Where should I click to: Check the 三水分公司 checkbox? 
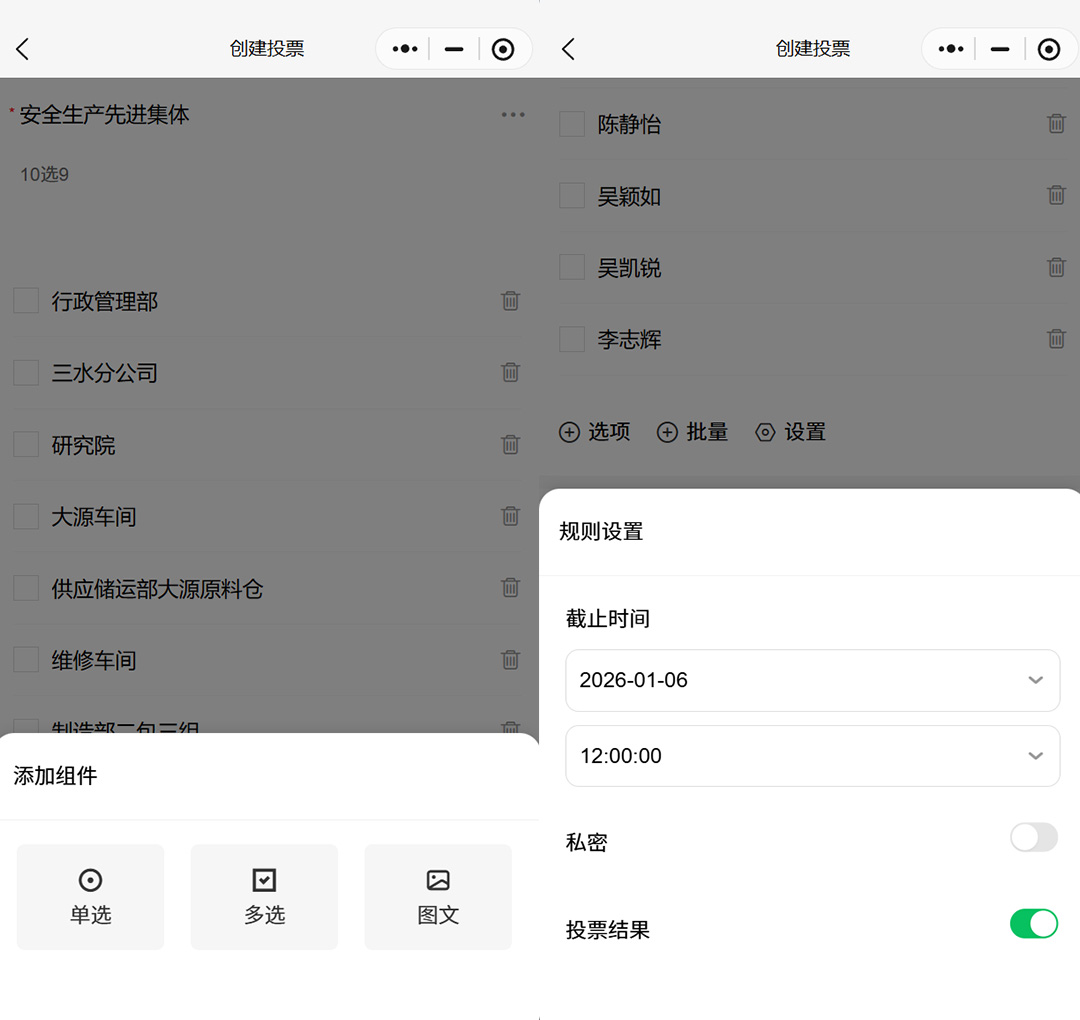pyautogui.click(x=26, y=373)
